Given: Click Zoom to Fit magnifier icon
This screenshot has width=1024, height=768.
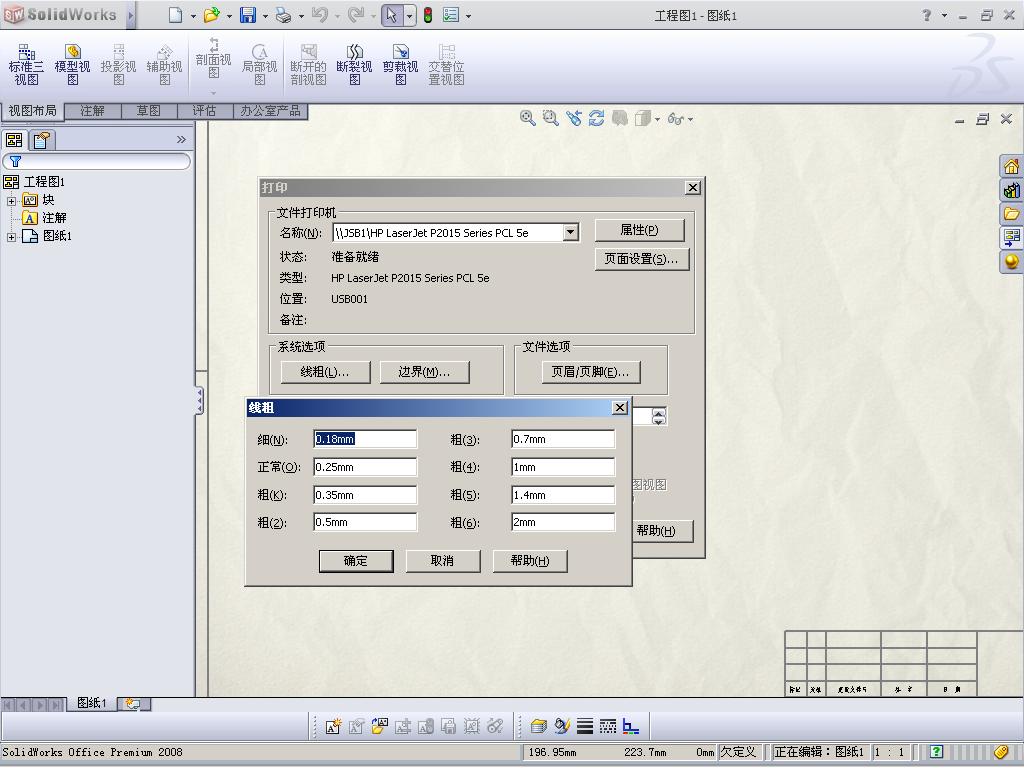Looking at the screenshot, I should tap(528, 118).
